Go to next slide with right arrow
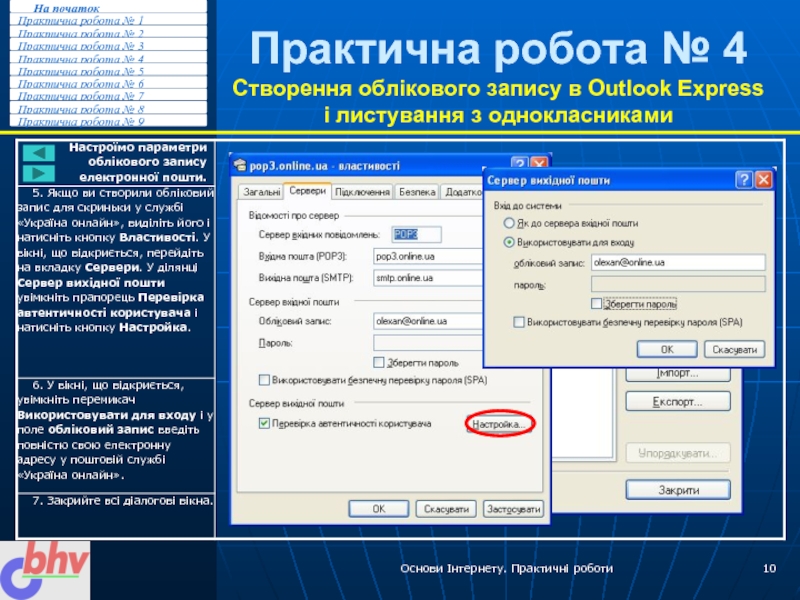The width and height of the screenshot is (800, 600). pos(38,173)
